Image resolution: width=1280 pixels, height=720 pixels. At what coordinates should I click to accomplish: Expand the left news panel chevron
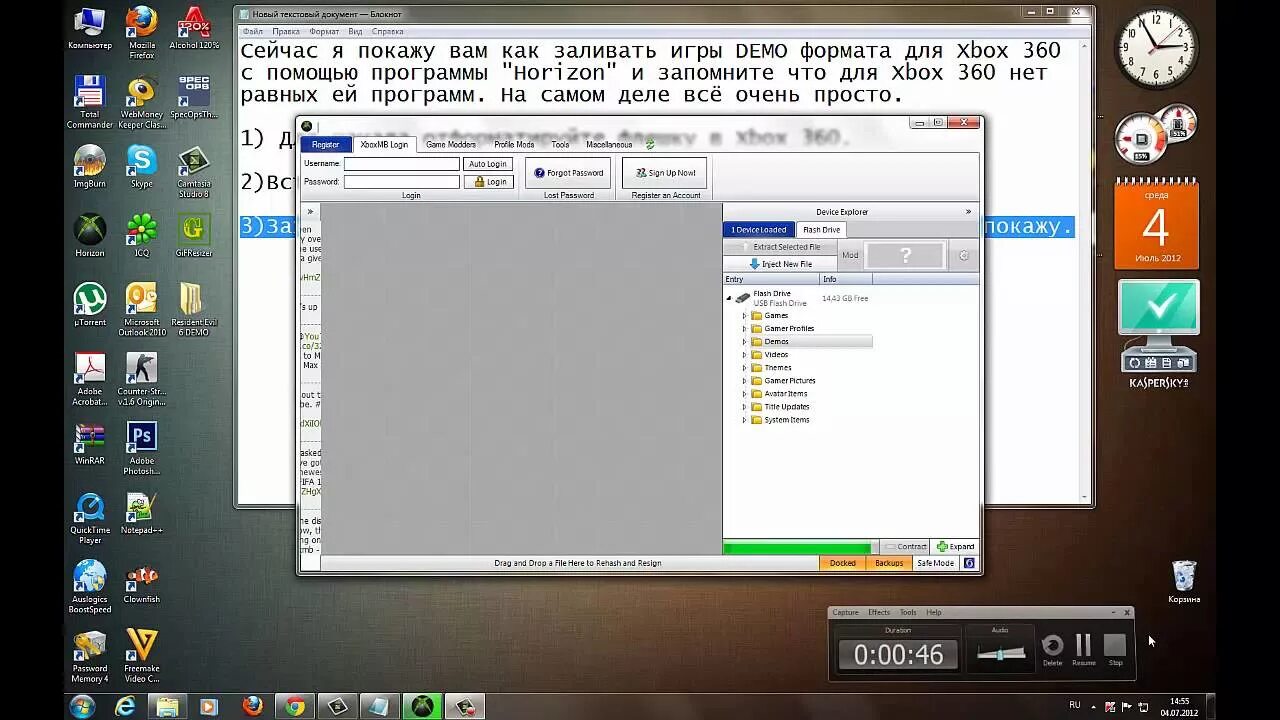310,212
